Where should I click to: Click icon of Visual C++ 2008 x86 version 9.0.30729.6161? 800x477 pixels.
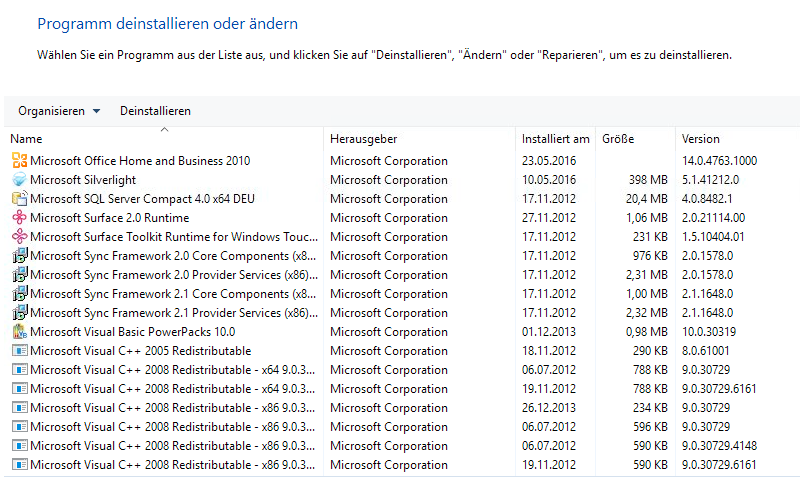click(19, 464)
